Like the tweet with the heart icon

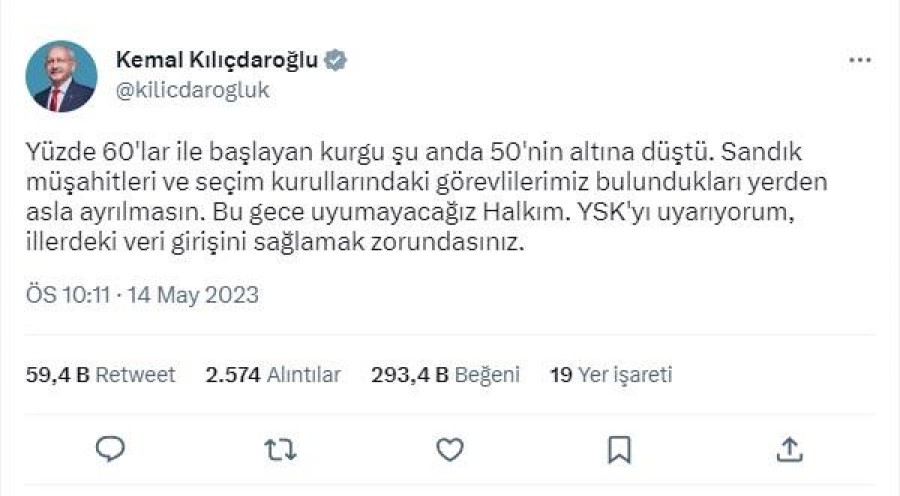450,449
